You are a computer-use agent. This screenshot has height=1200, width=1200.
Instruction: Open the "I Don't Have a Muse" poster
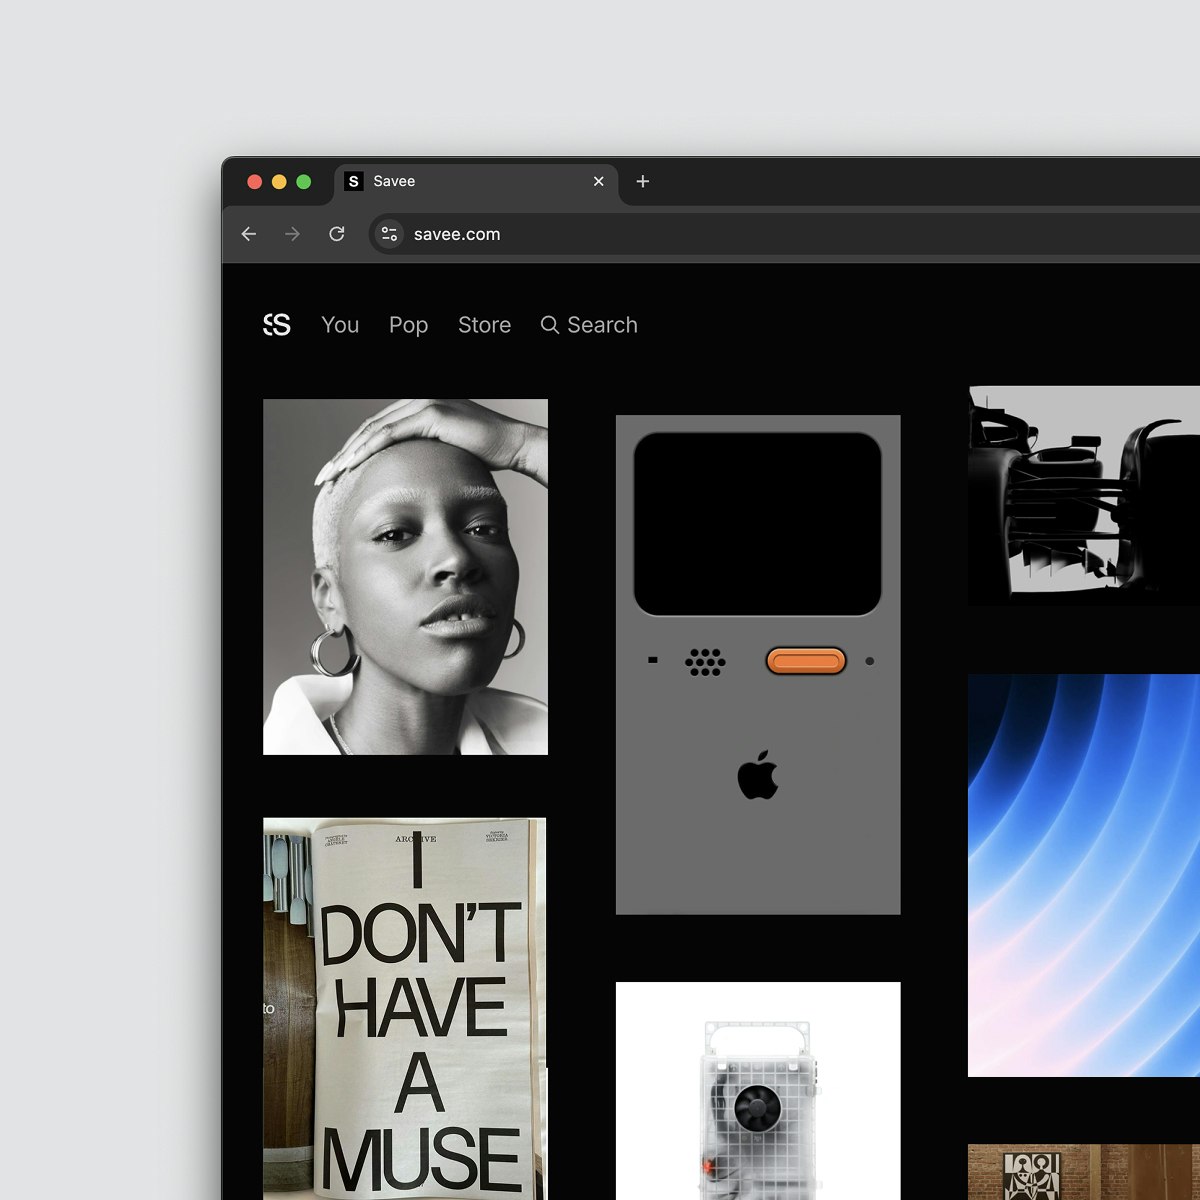pyautogui.click(x=405, y=1009)
